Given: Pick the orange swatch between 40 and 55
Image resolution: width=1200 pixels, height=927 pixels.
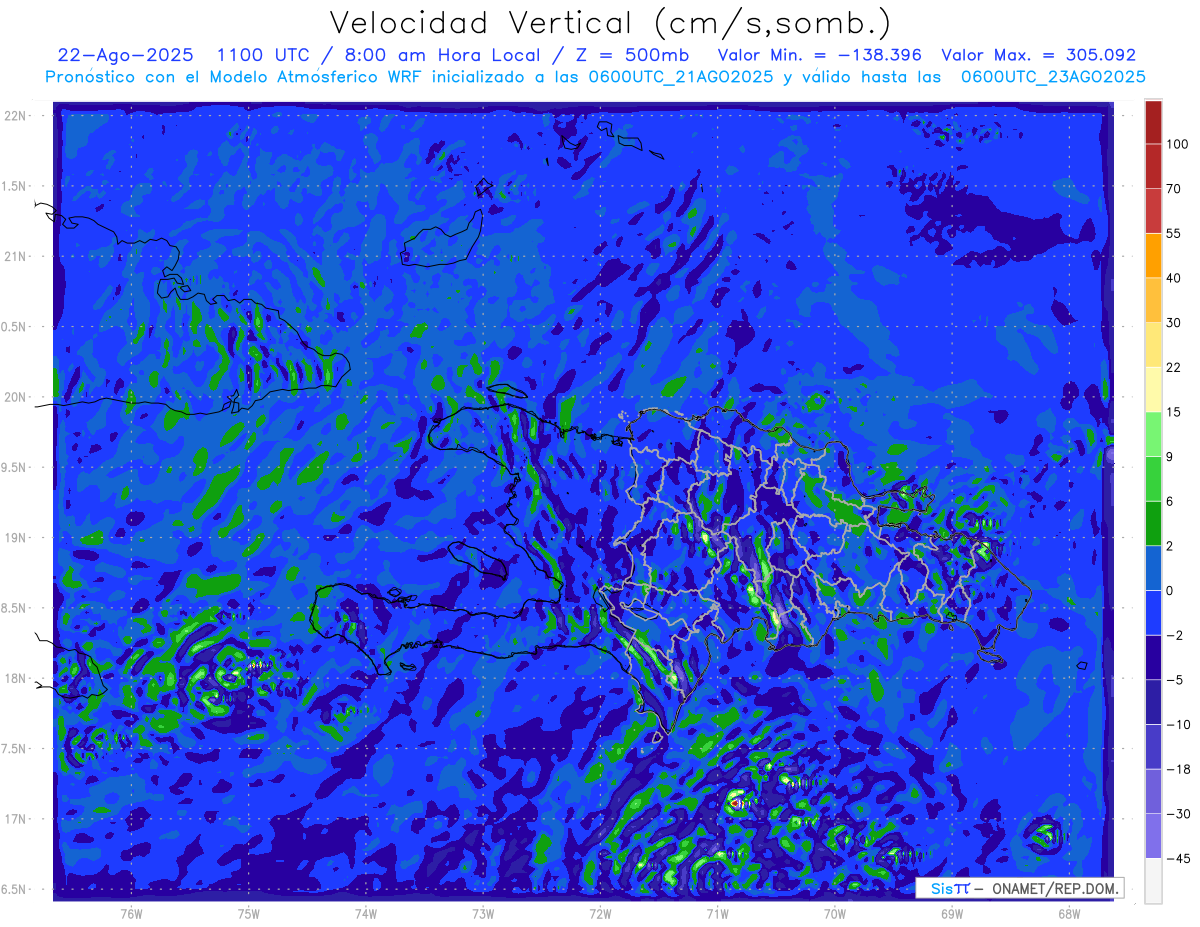Looking at the screenshot, I should [1153, 255].
